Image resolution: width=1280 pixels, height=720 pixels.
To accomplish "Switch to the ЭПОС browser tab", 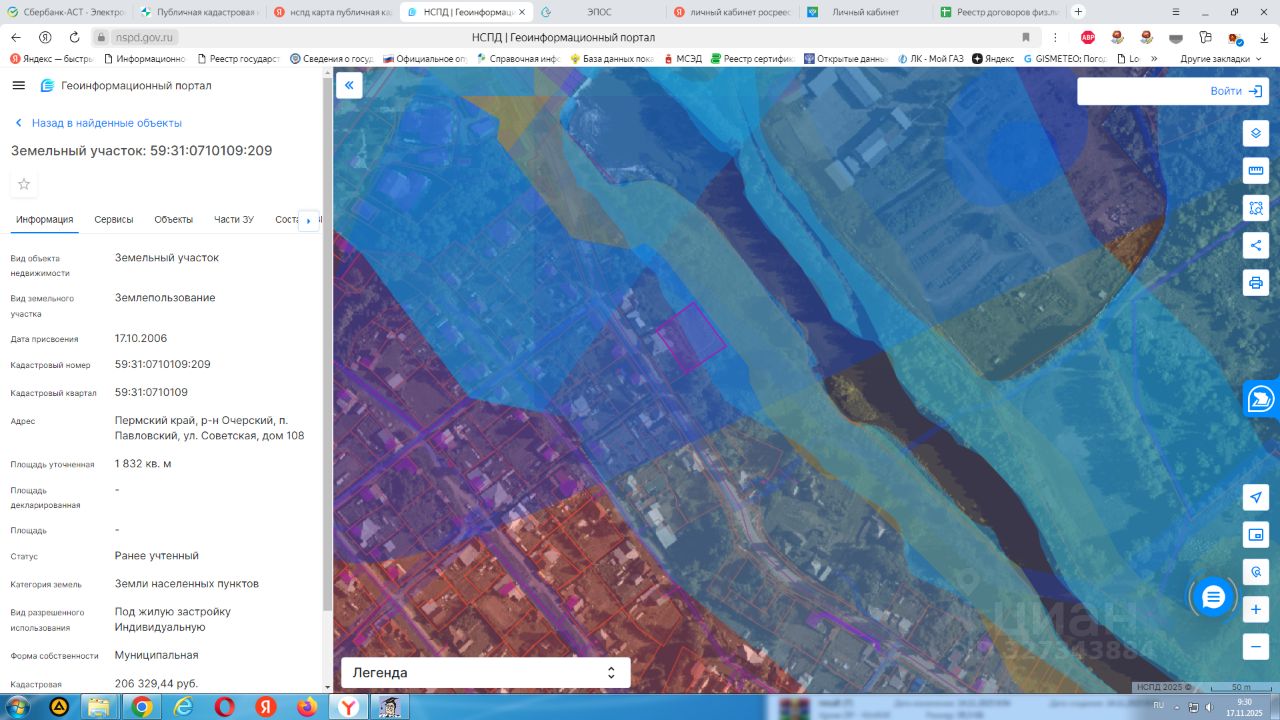I will coord(598,12).
